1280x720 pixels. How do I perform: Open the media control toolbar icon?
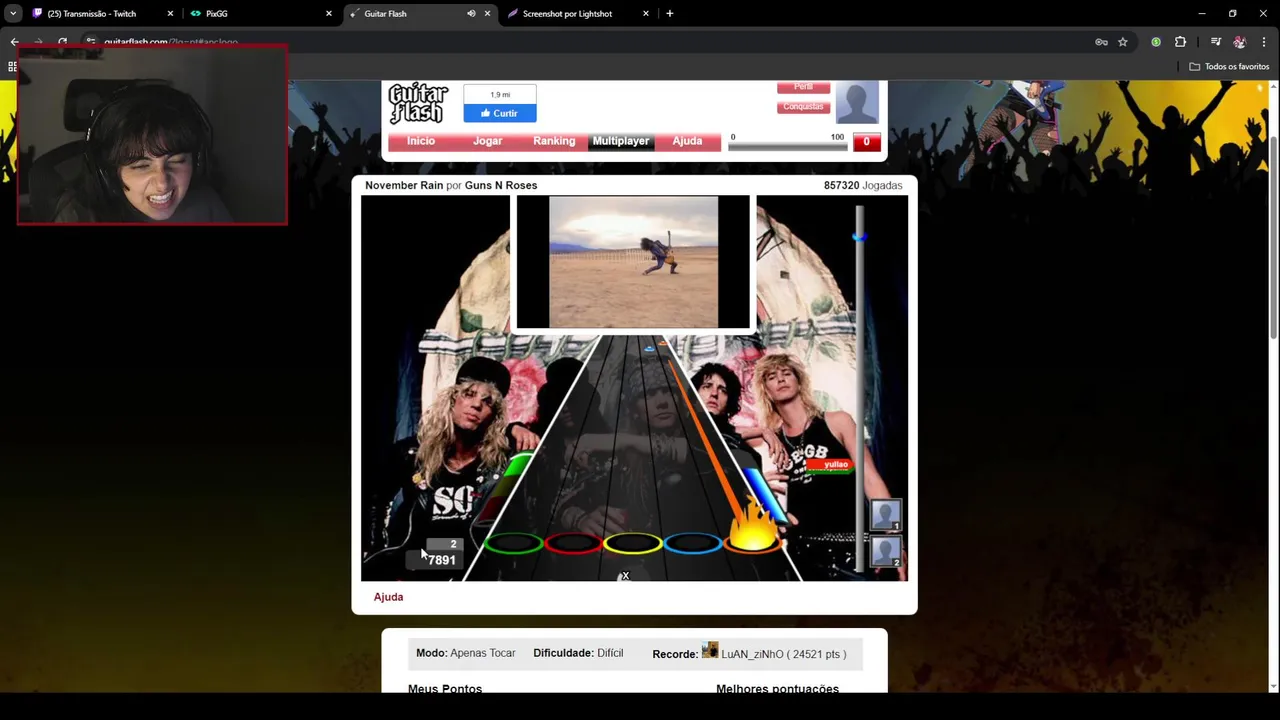point(1215,42)
